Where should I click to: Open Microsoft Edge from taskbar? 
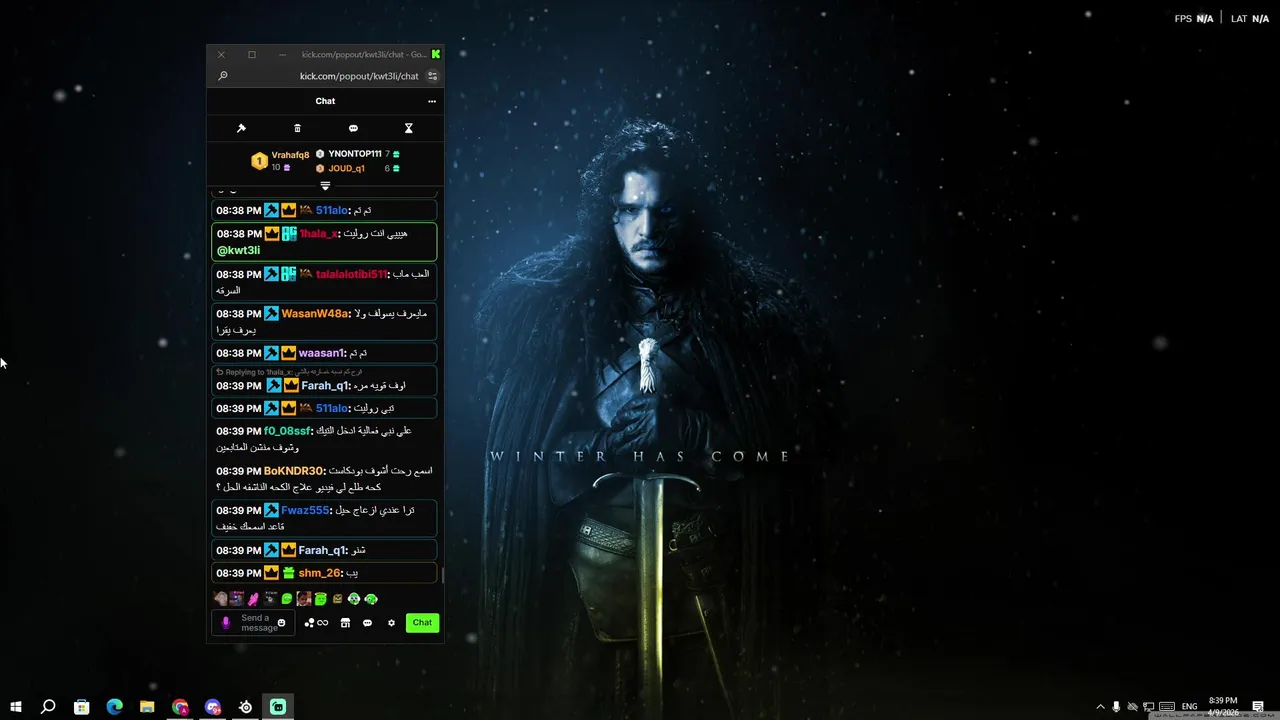[114, 707]
